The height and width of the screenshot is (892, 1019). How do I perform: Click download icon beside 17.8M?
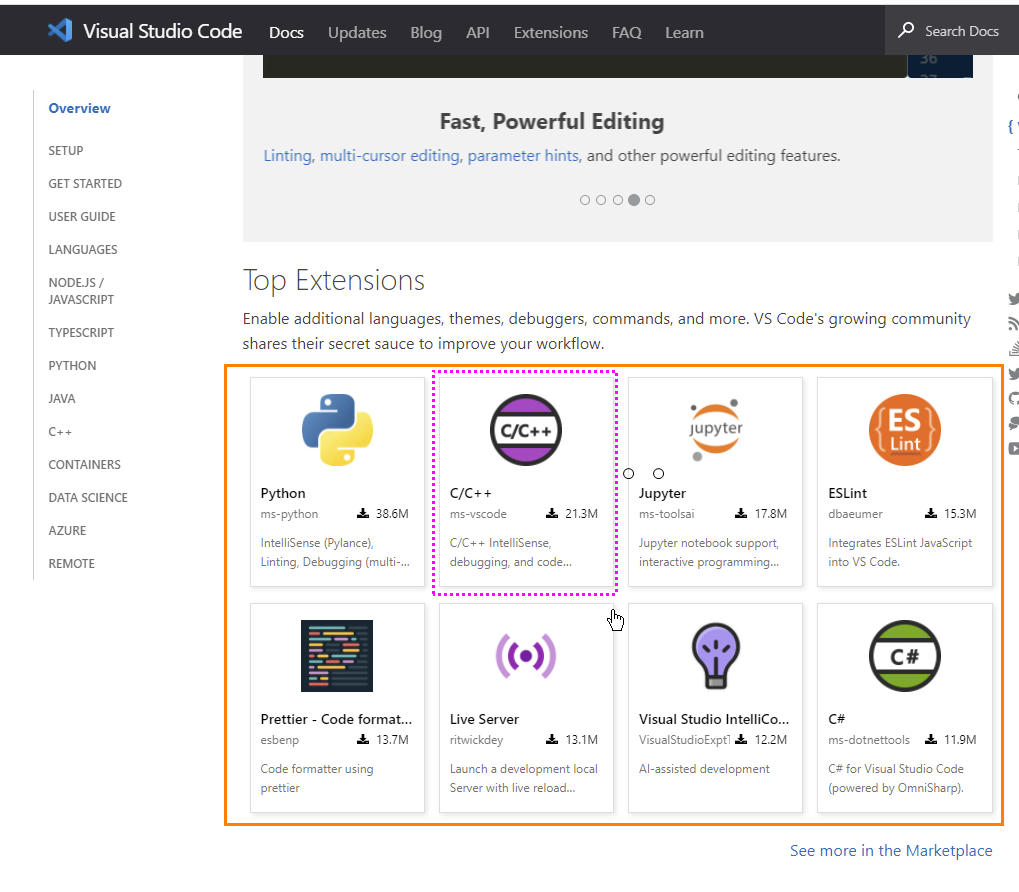[741, 513]
